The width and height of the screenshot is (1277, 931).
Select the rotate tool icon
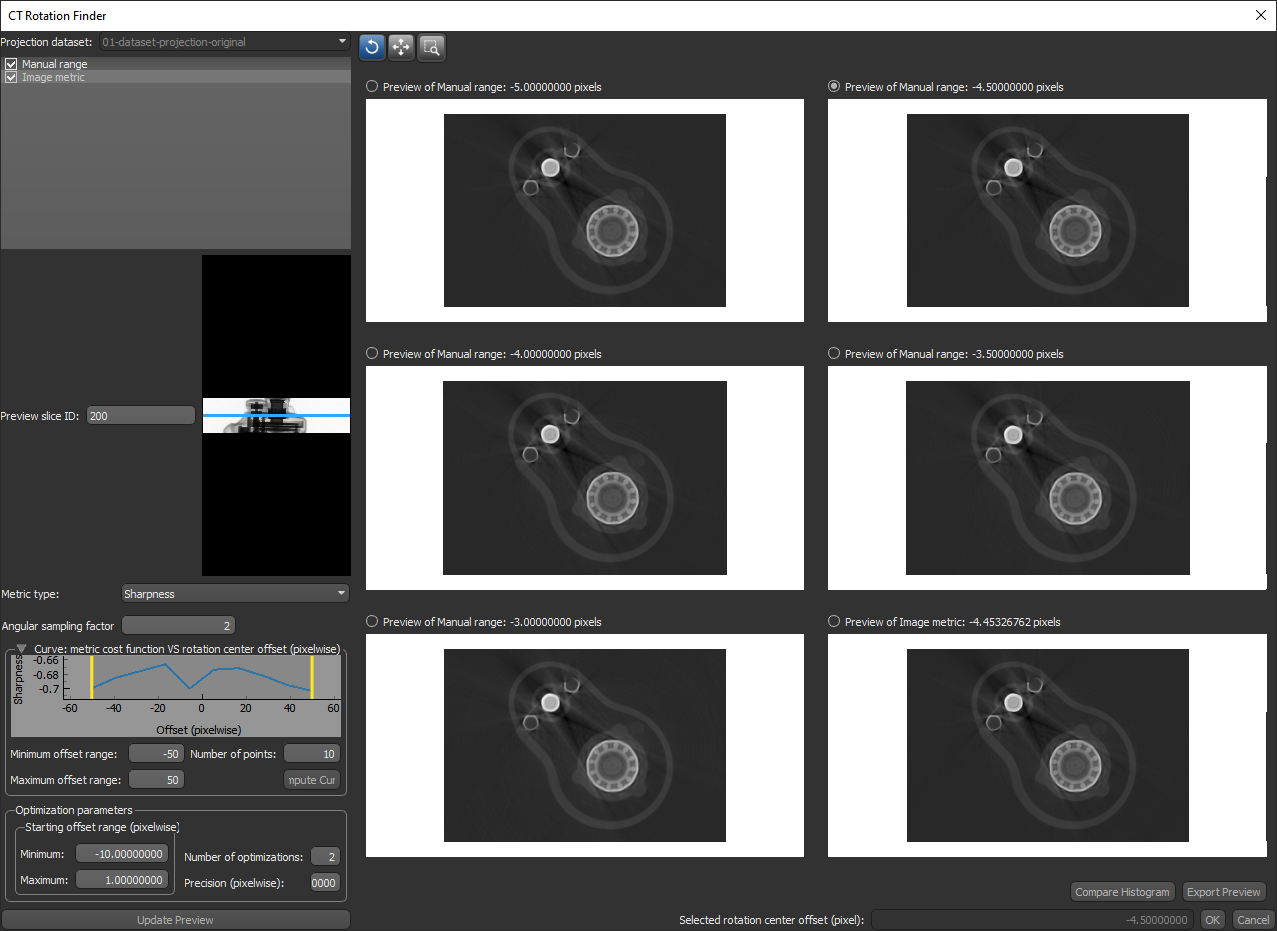(371, 46)
